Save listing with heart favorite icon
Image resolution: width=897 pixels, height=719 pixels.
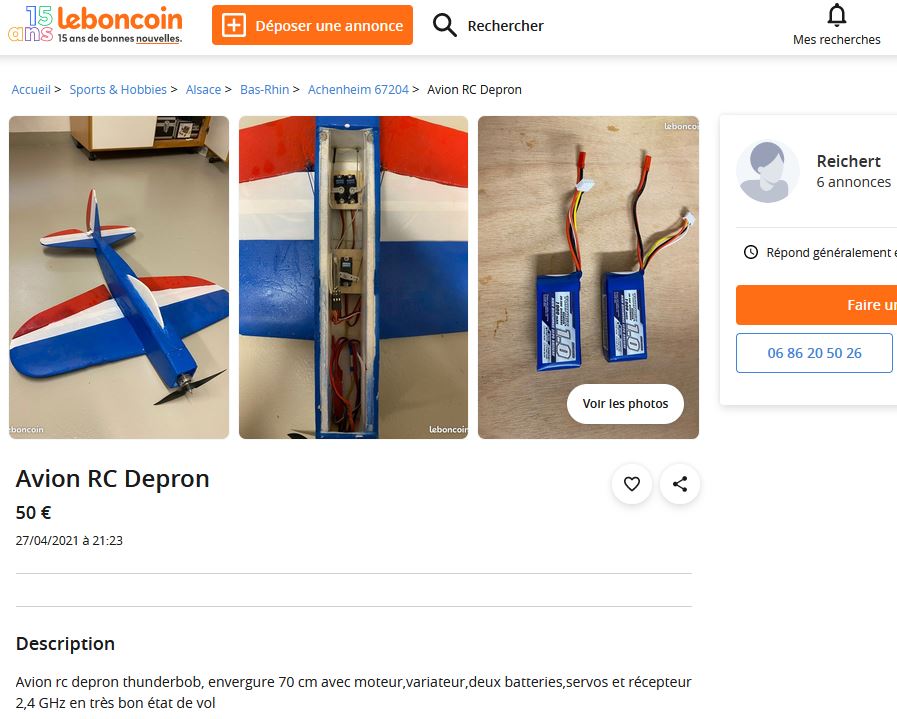pyautogui.click(x=632, y=484)
